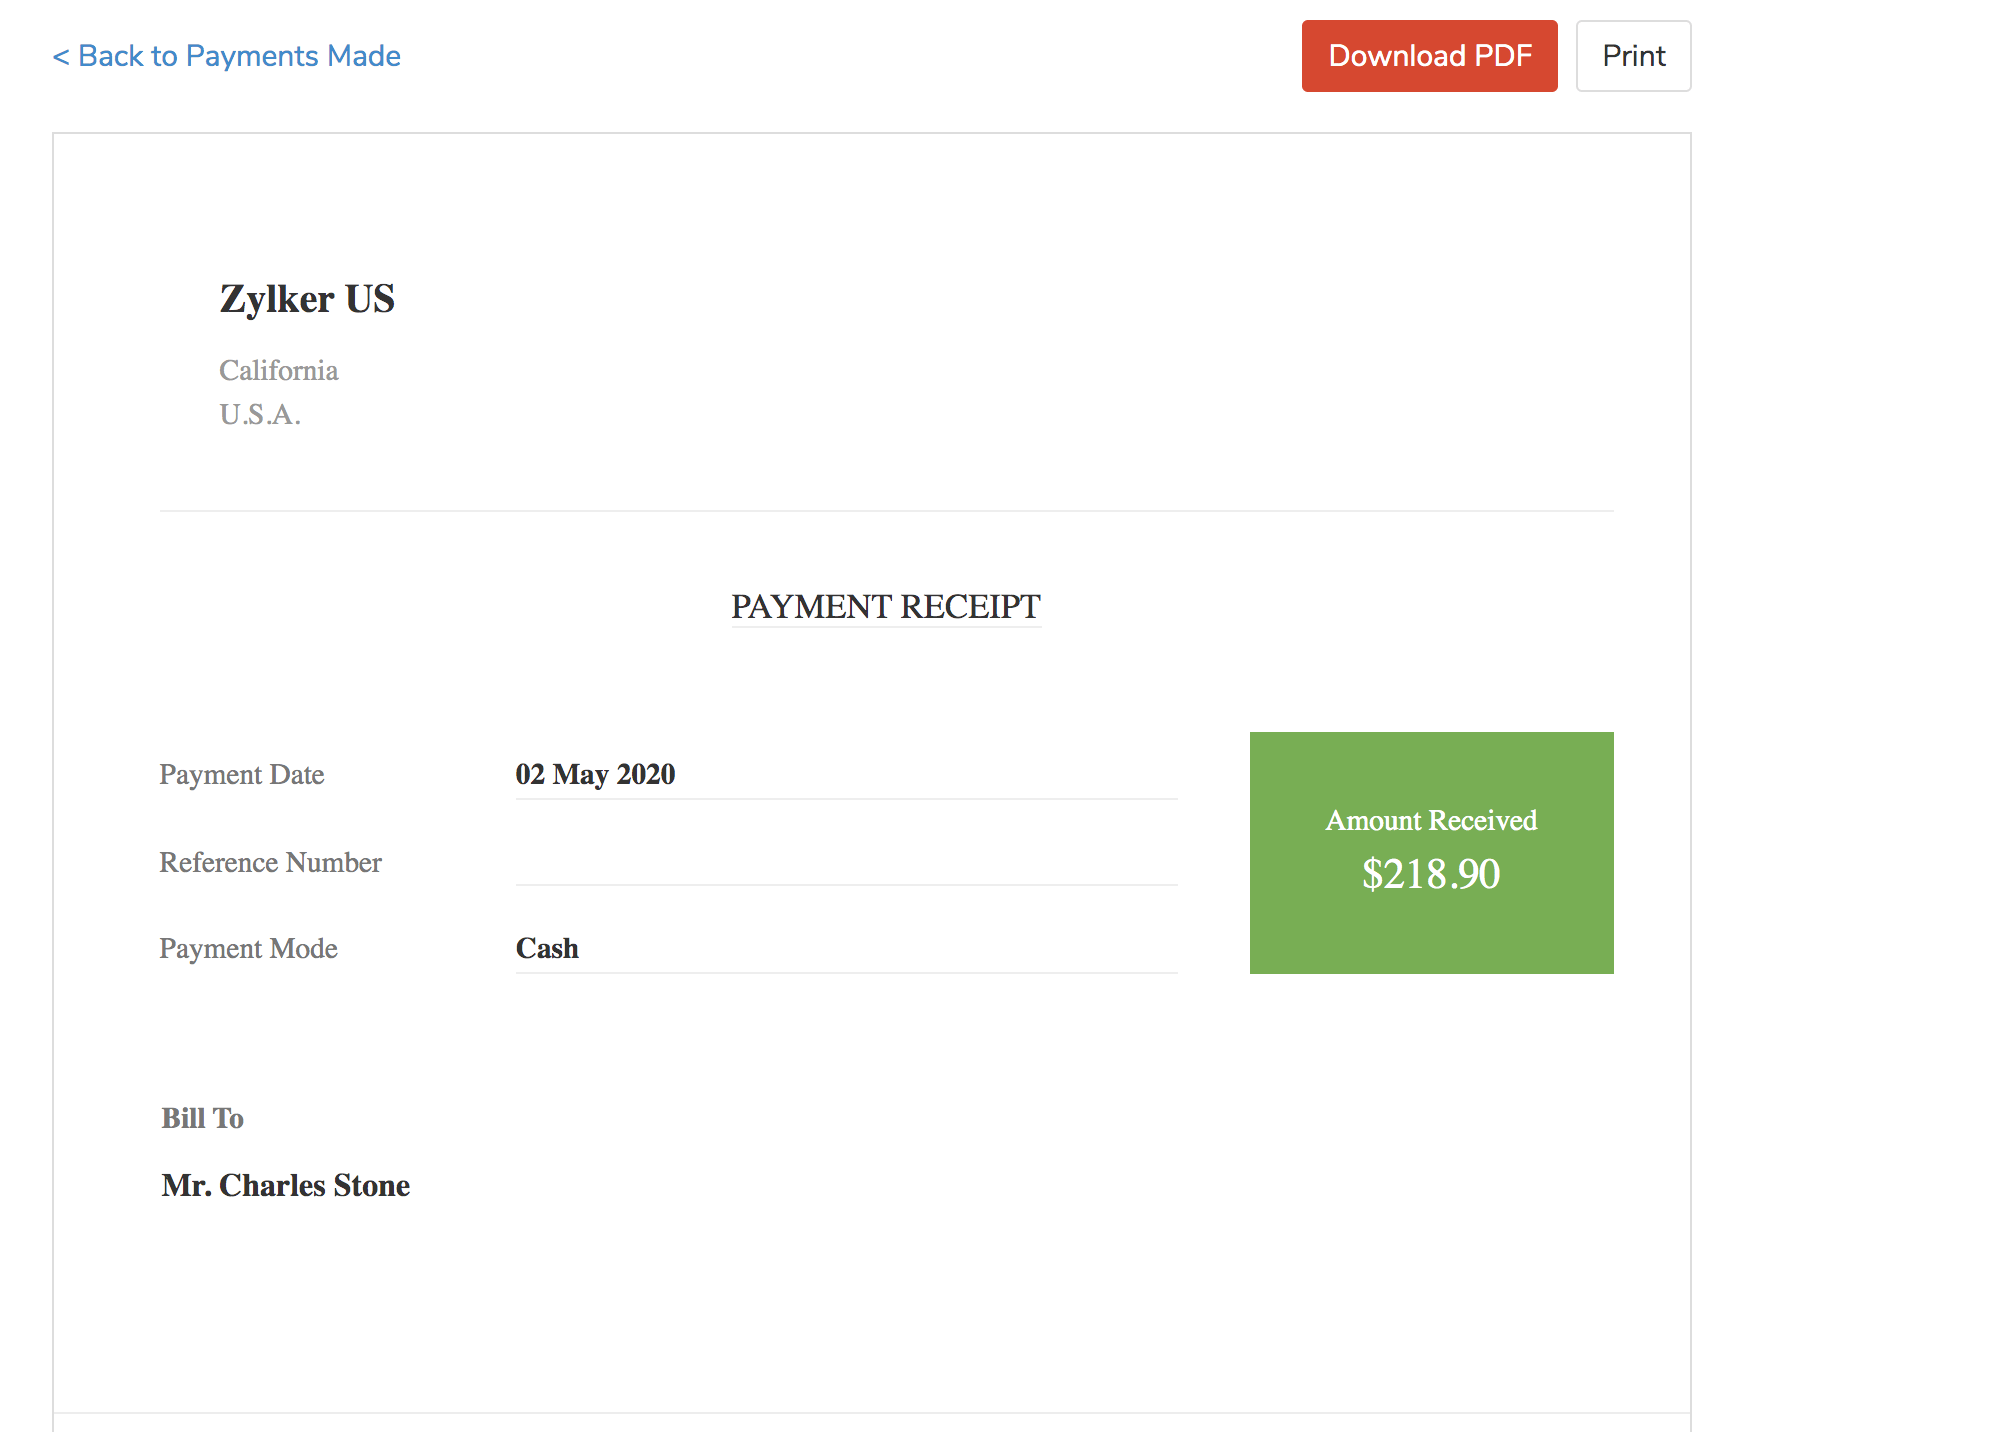Screen dimensions: 1998x1432
Task: Click the $218.90 amount
Action: tap(1431, 875)
